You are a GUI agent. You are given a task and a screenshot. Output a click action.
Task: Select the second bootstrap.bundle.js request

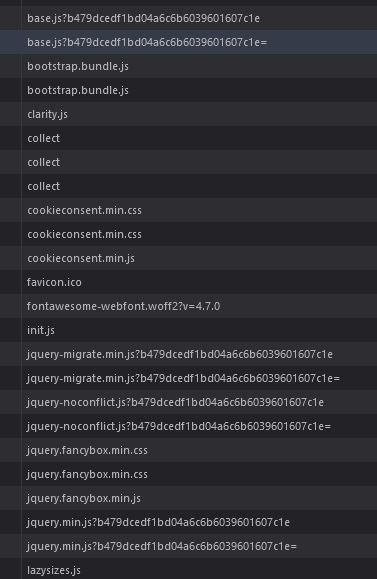188,90
